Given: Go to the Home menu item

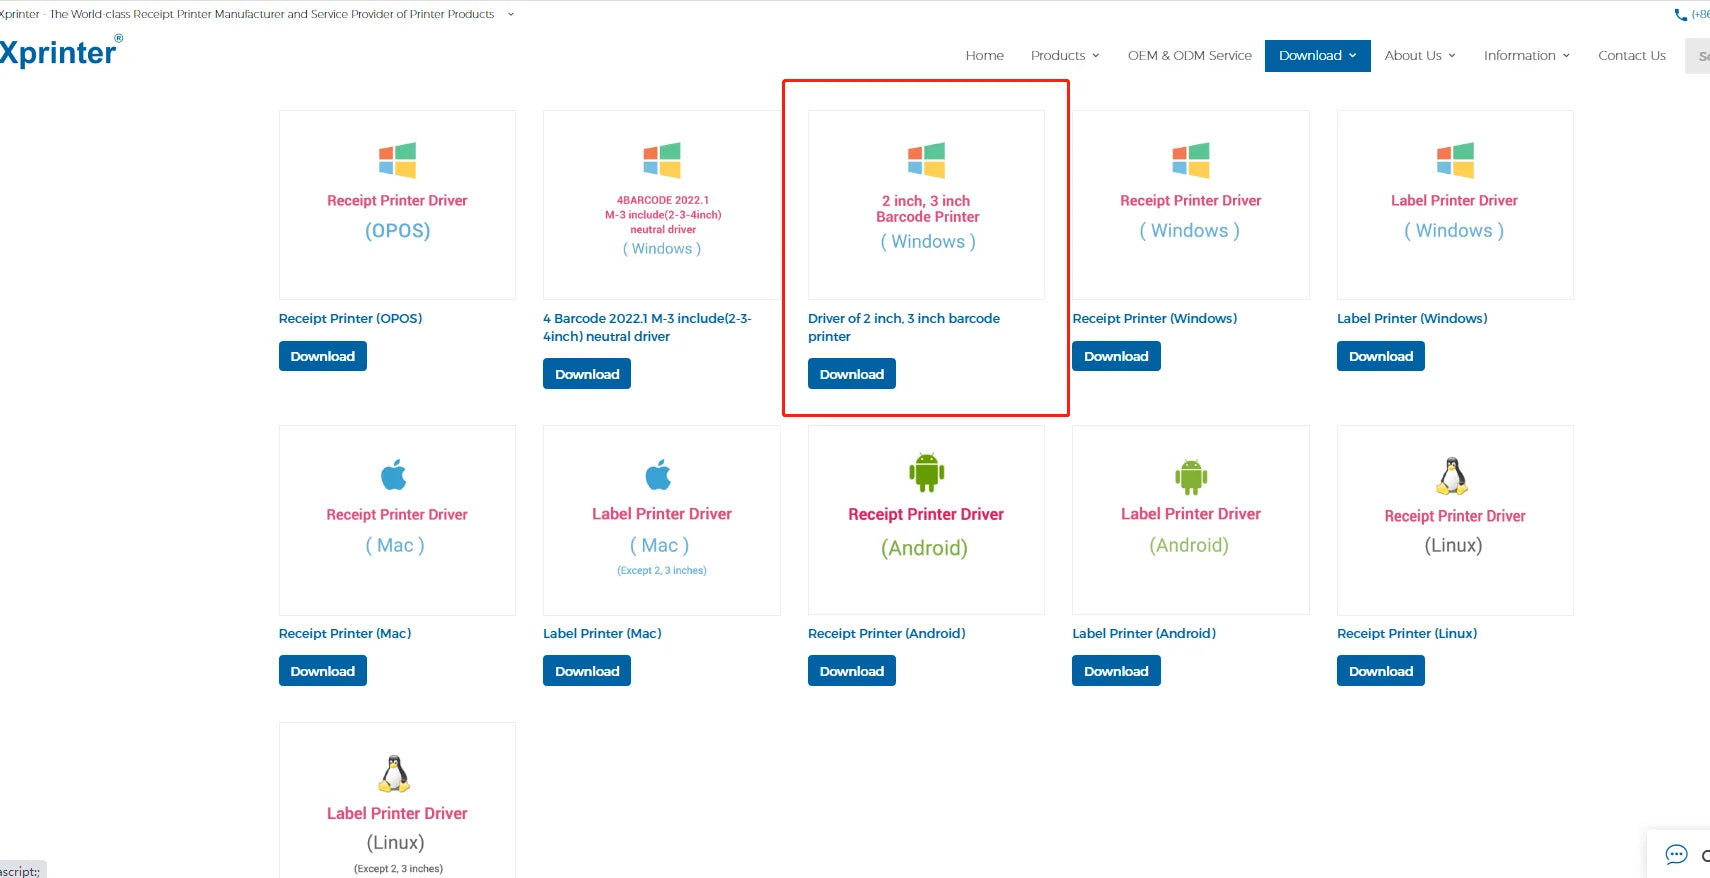Looking at the screenshot, I should click(x=985, y=55).
